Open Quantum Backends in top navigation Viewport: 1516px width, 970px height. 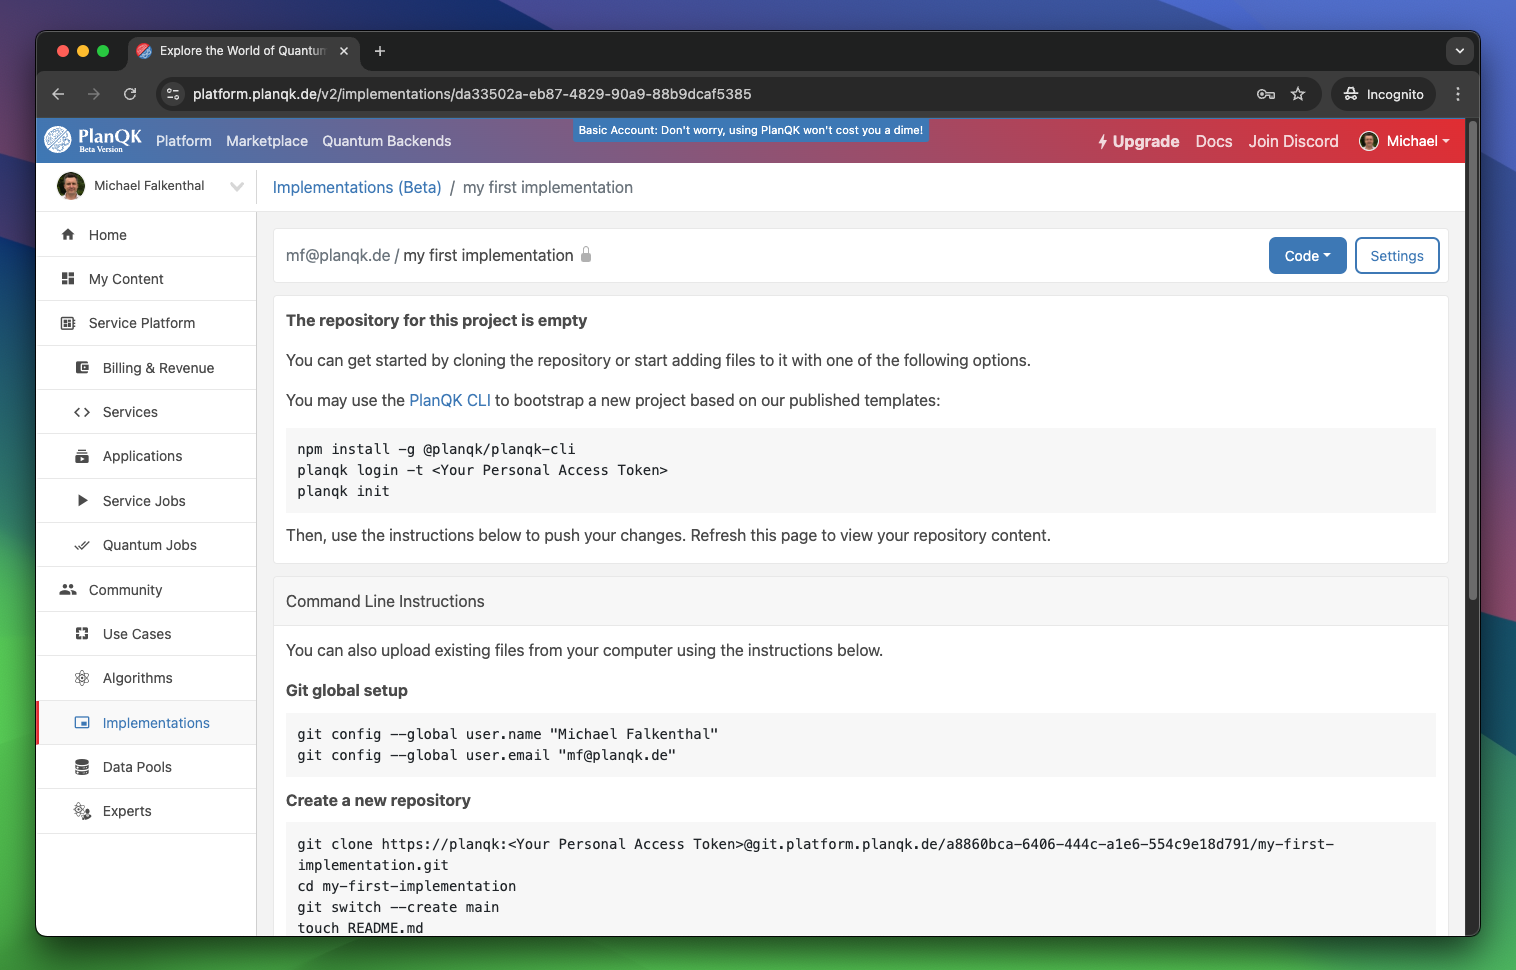click(386, 141)
